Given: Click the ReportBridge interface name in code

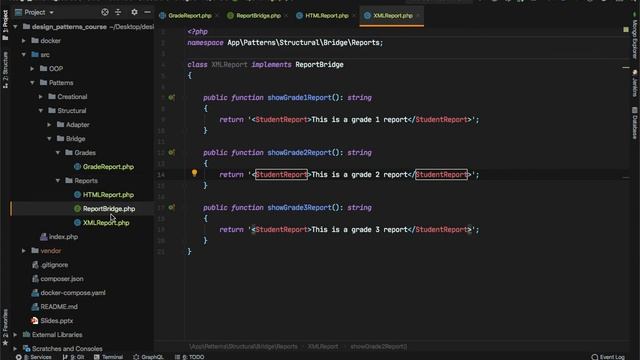Looking at the screenshot, I should pyautogui.click(x=319, y=64).
